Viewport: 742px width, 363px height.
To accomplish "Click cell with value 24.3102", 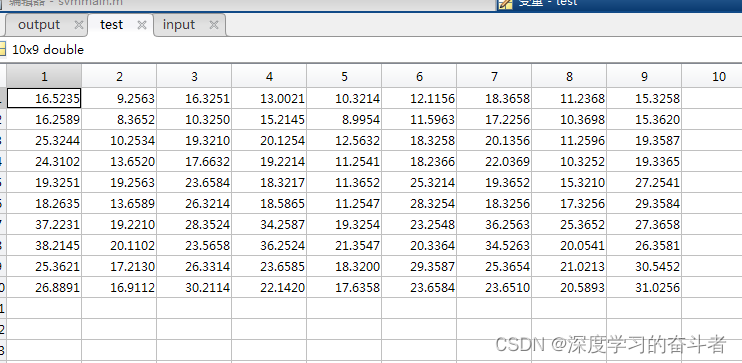I will 44,161.
